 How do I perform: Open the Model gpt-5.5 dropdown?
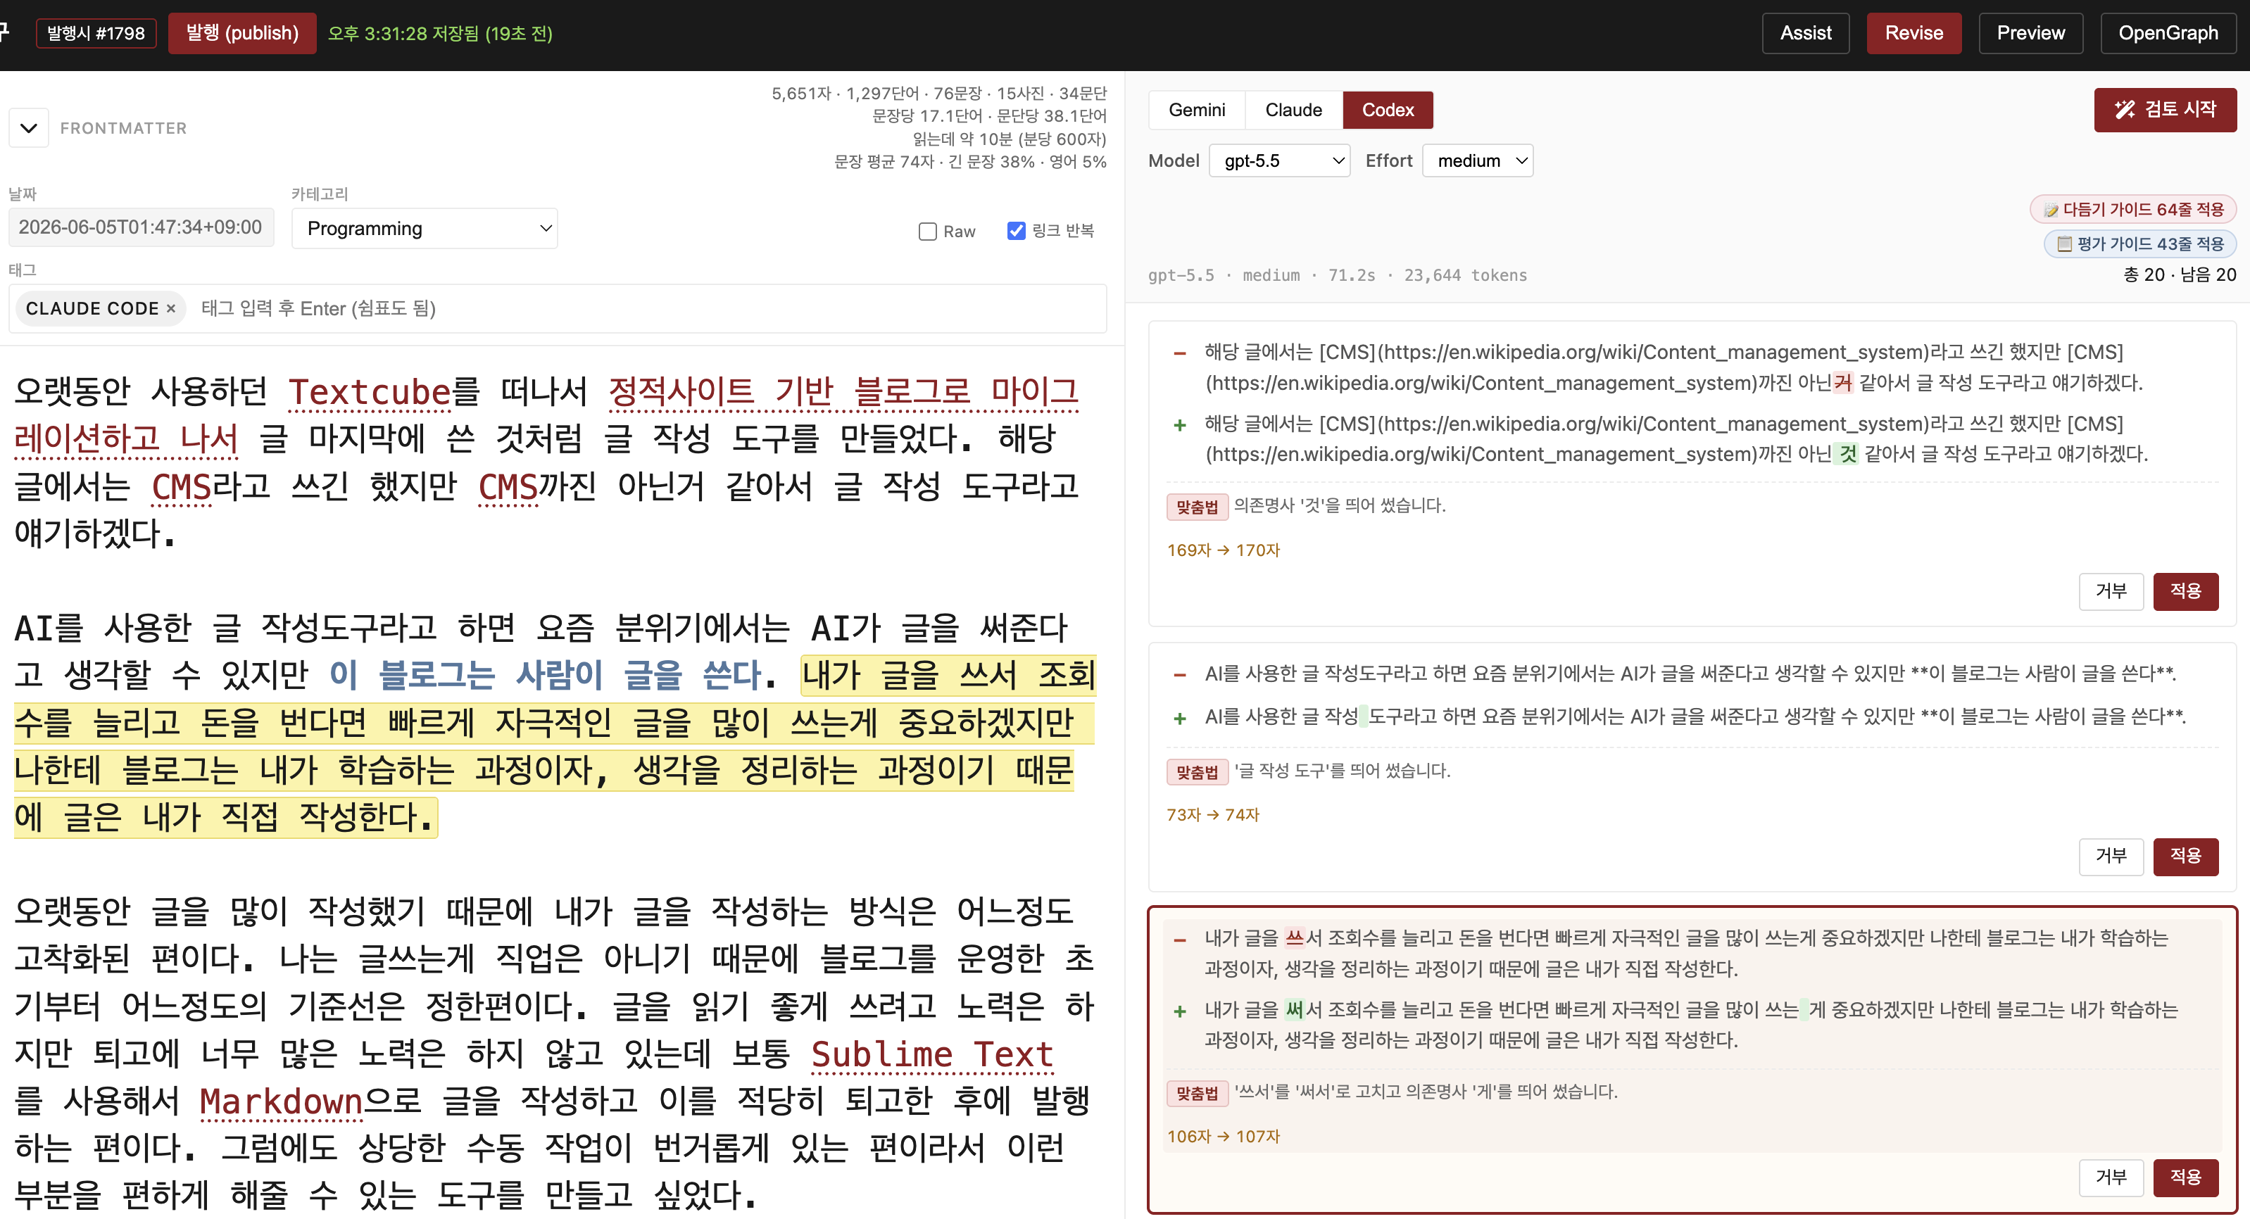click(x=1280, y=161)
